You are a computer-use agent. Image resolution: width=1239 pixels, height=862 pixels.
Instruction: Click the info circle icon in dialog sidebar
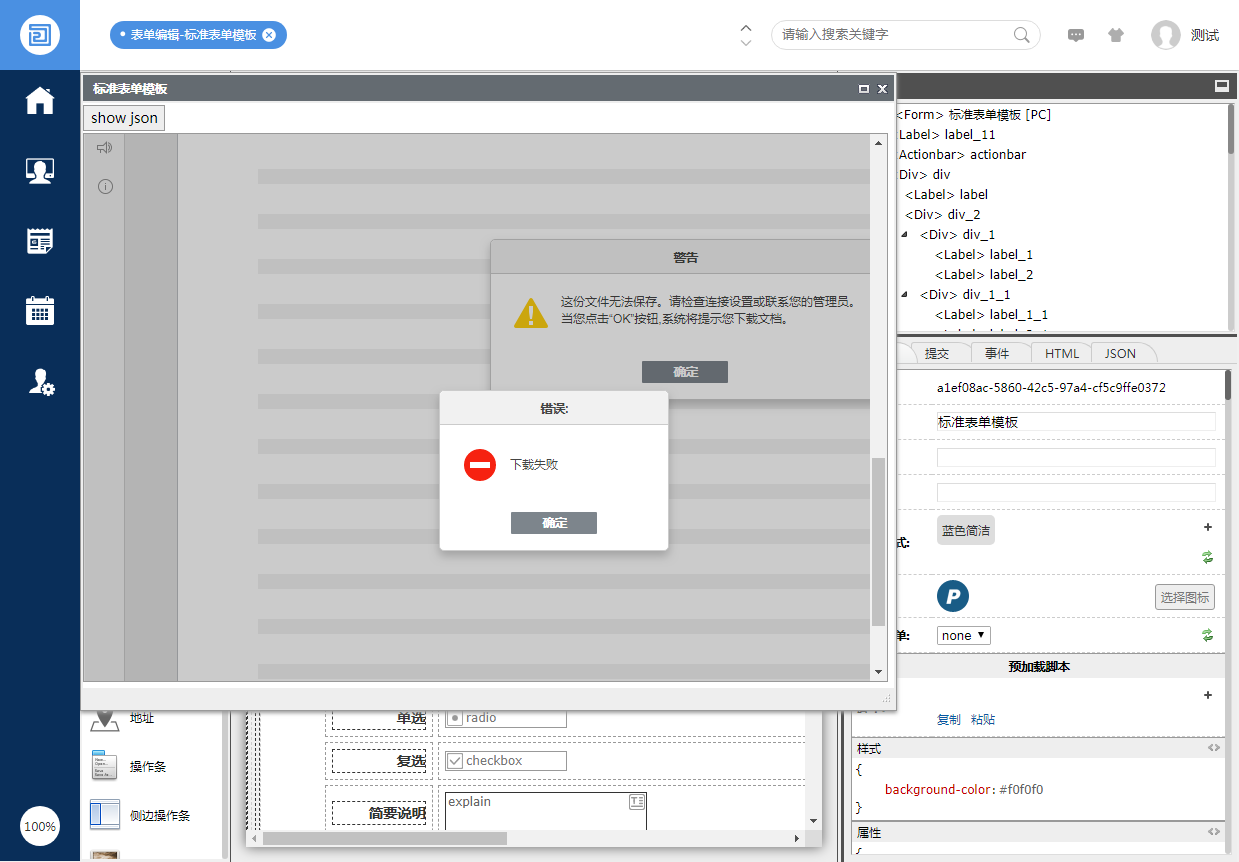pyautogui.click(x=105, y=186)
